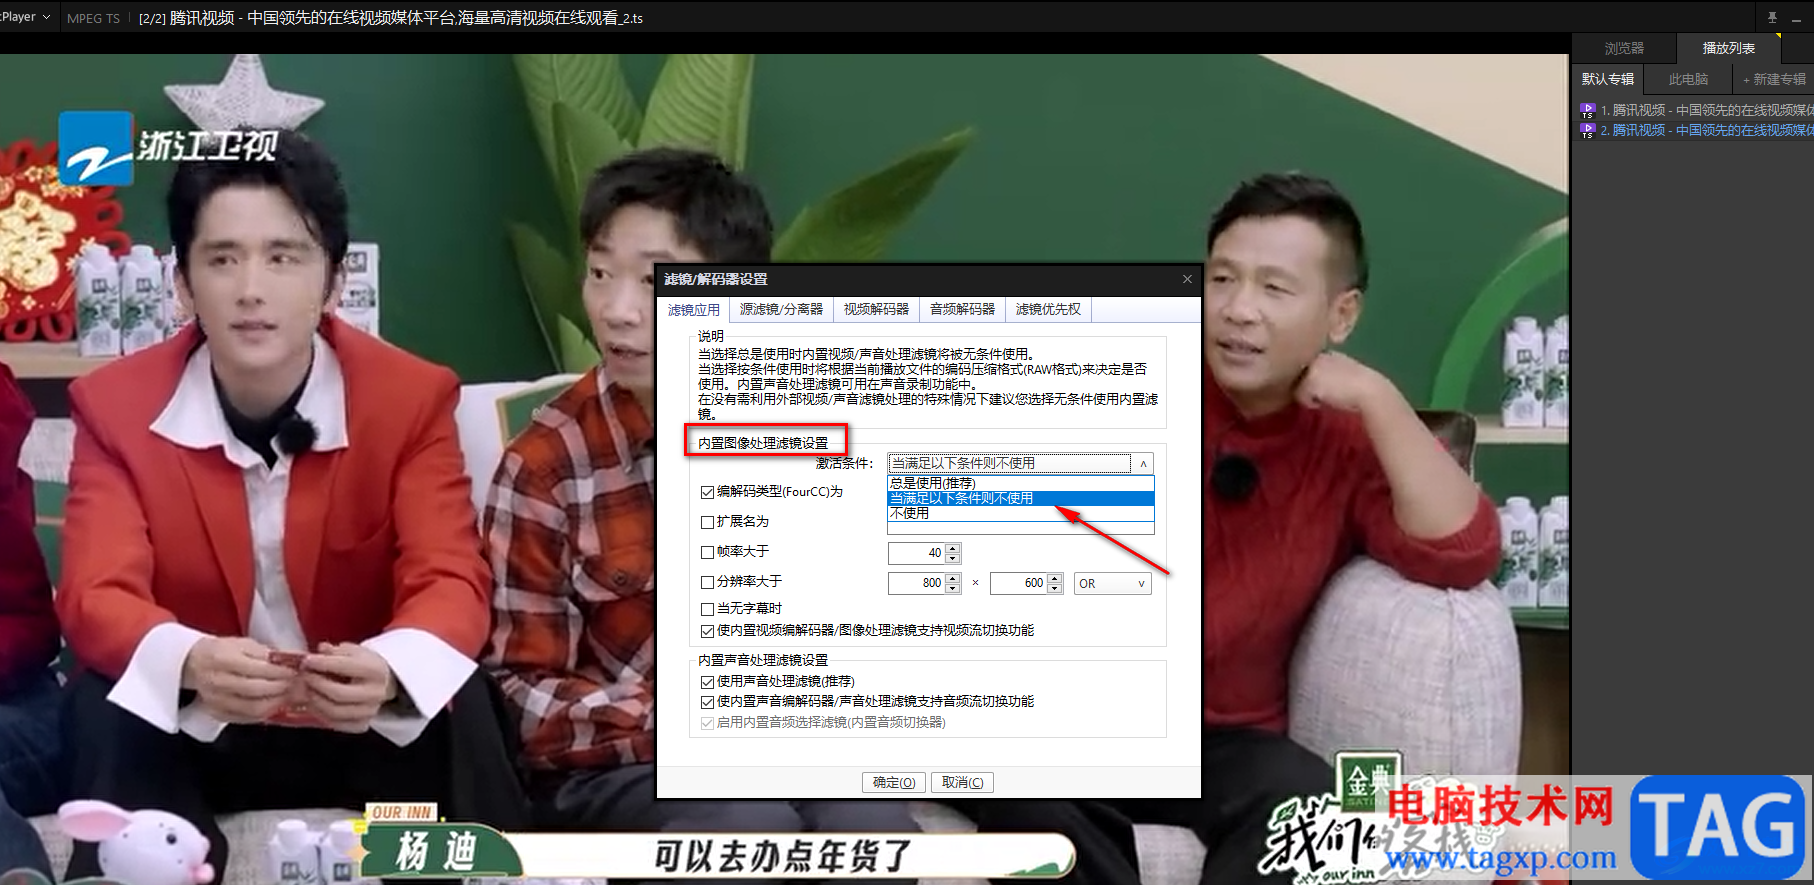
Task: Toggle 使用声音处理滤镜(推荐) checkbox
Action: 707,682
